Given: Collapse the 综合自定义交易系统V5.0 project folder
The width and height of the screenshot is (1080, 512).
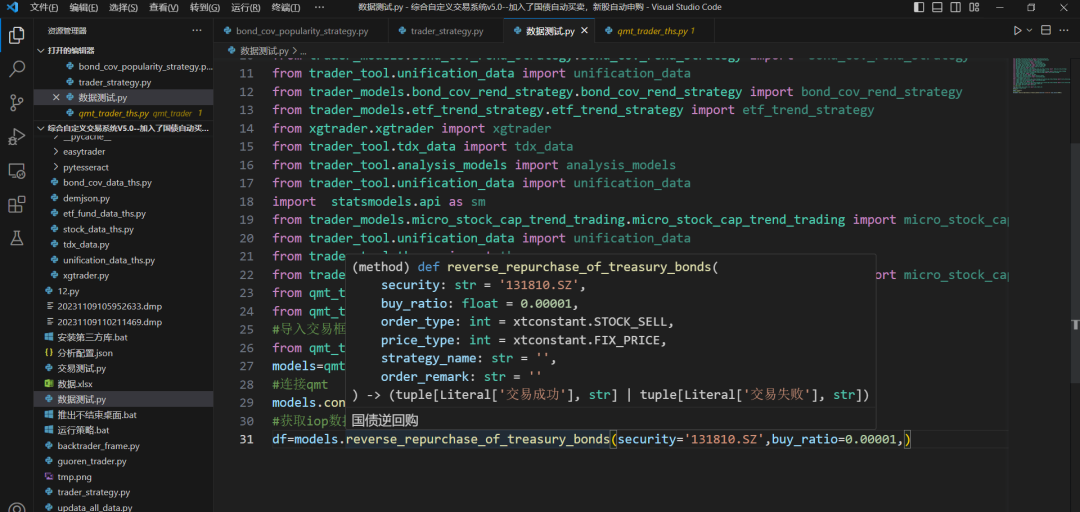Looking at the screenshot, I should coord(40,128).
